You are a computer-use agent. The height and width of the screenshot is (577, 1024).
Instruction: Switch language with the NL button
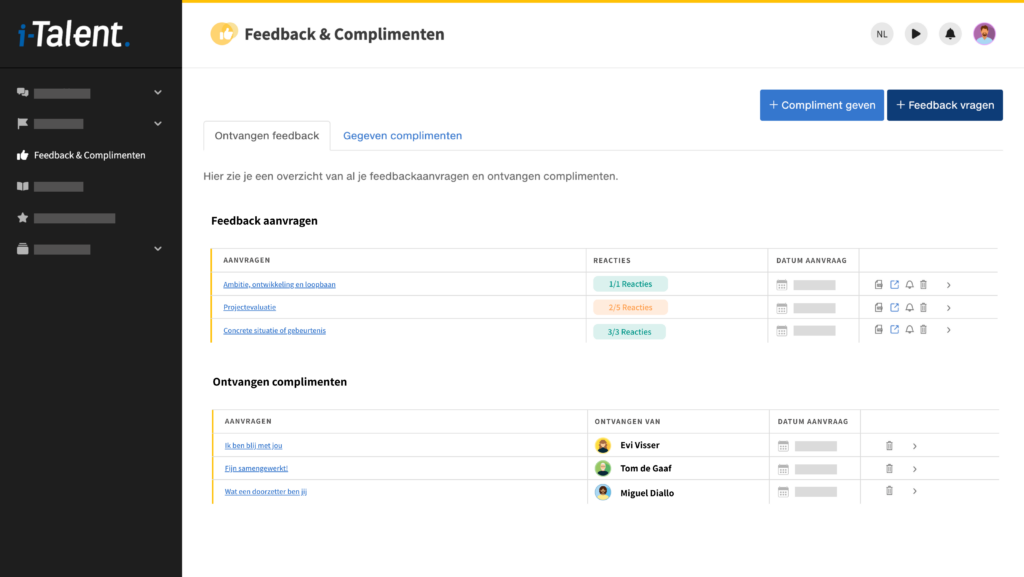tap(882, 34)
